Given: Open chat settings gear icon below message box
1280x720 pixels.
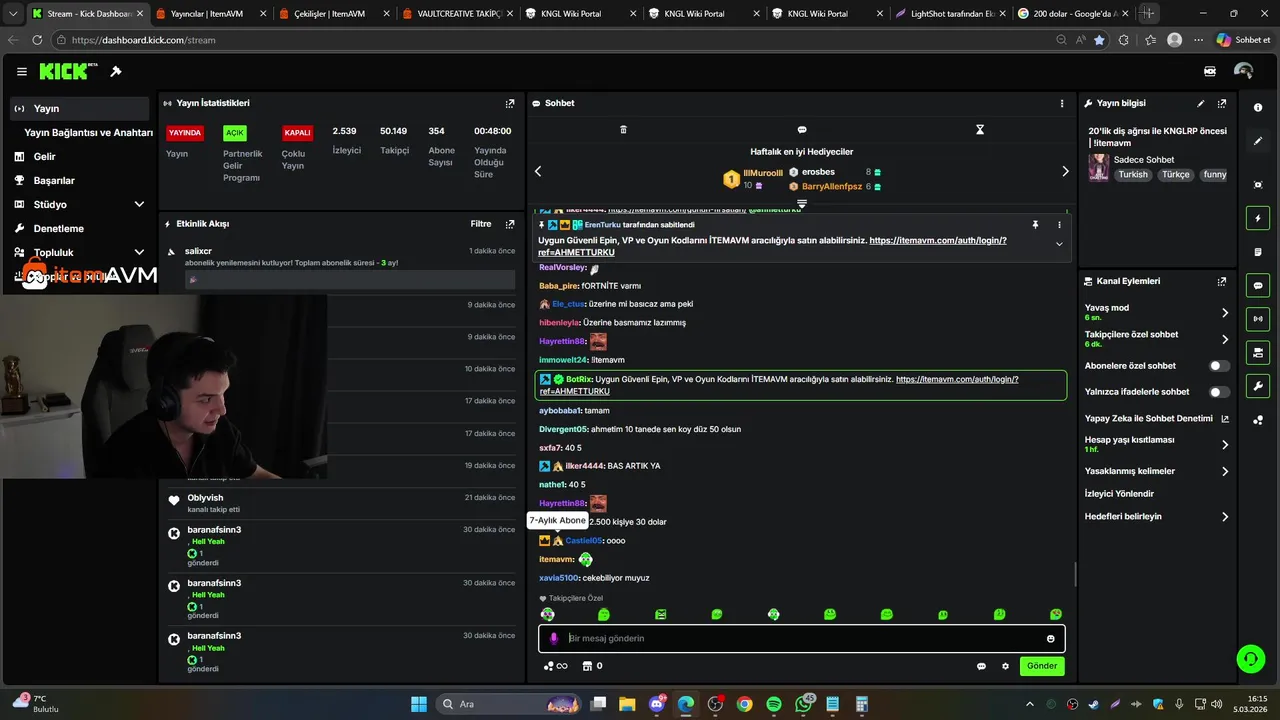Looking at the screenshot, I should (x=1006, y=666).
